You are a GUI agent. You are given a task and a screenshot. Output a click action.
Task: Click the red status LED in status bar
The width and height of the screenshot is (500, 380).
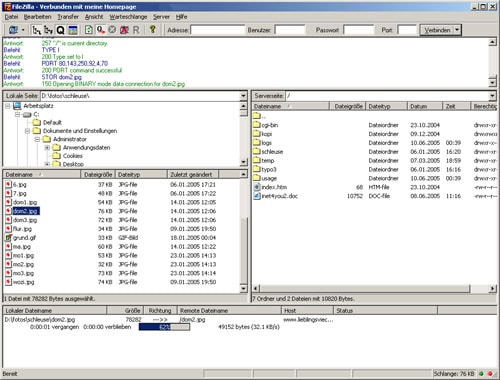pos(490,374)
